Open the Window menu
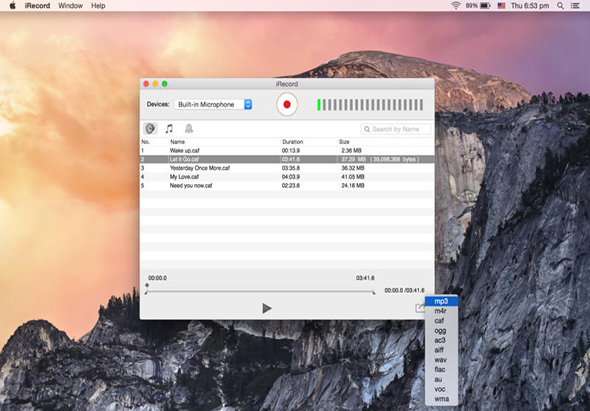Screen dimensions: 590x411 [70, 6]
